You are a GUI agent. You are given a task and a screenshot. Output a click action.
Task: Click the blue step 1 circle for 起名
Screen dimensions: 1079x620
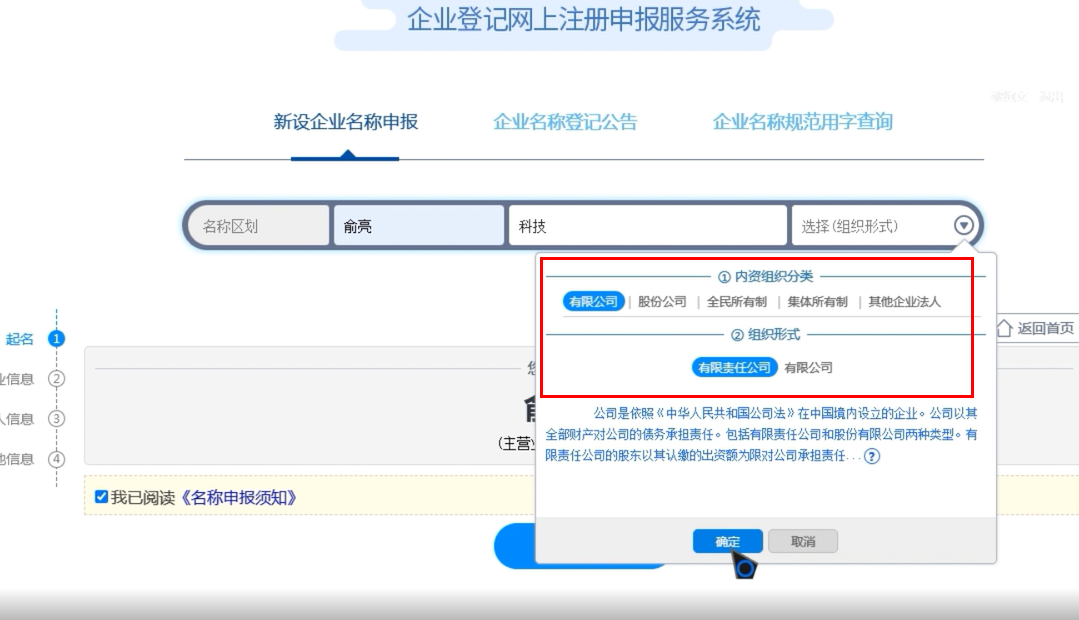[55, 338]
